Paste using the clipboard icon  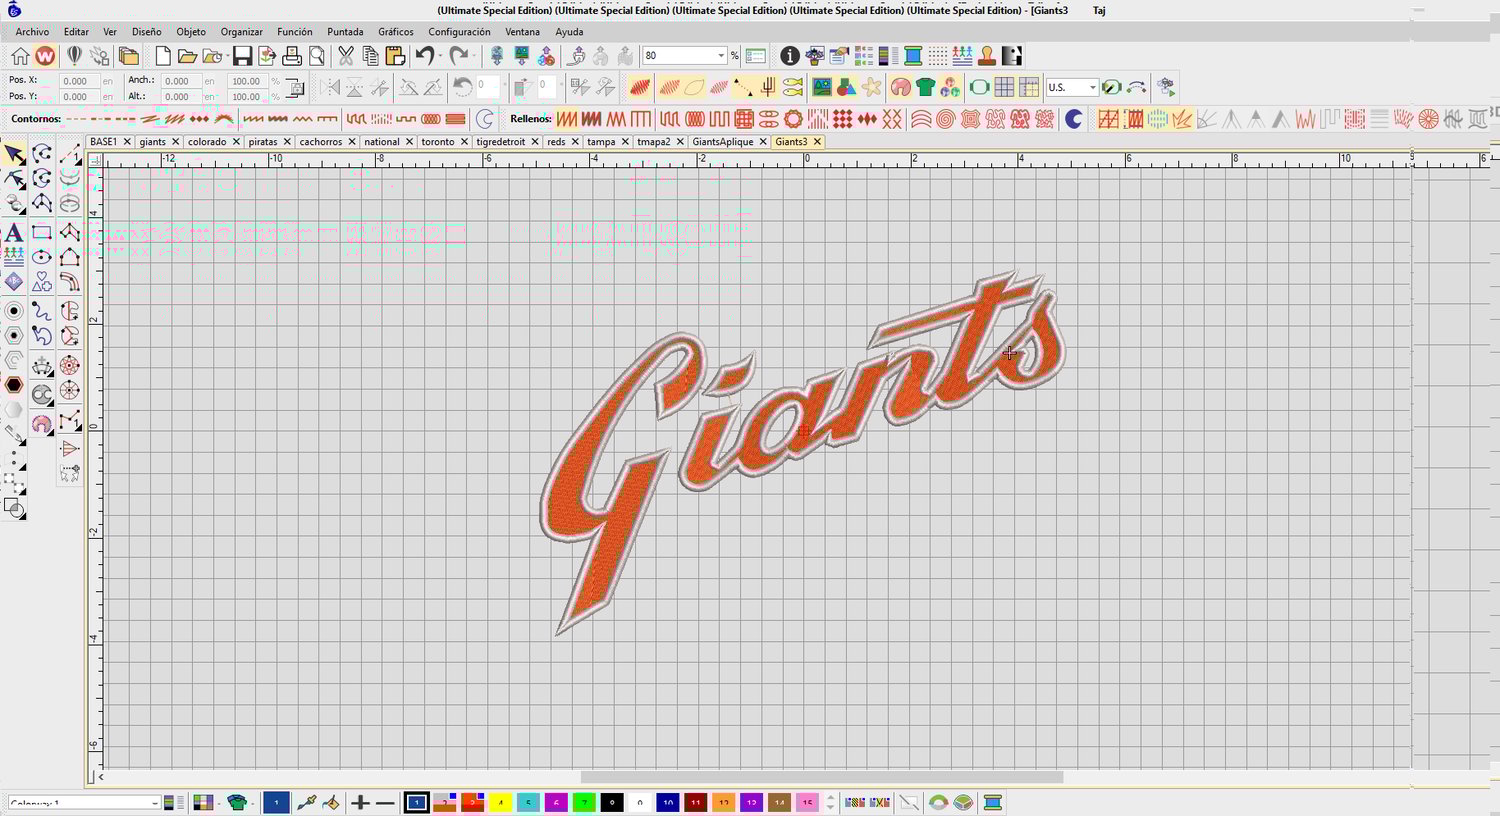pos(395,56)
